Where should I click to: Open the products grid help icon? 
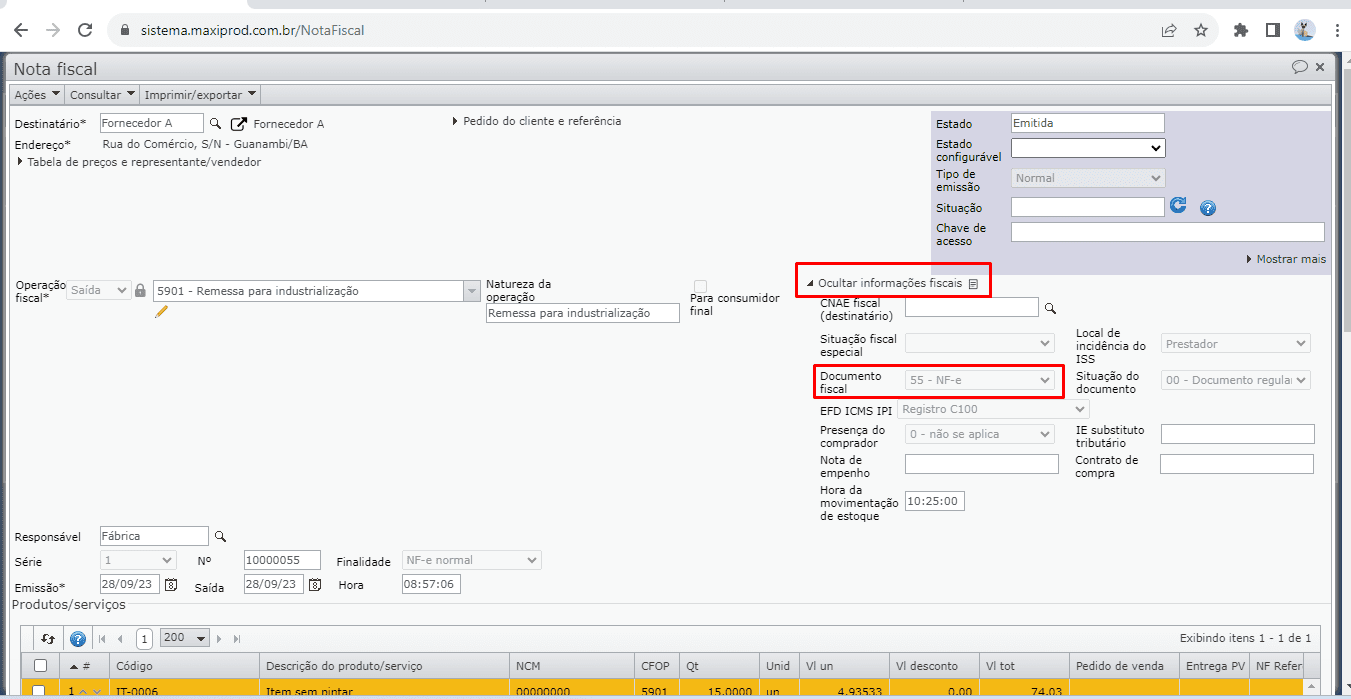[x=77, y=638]
